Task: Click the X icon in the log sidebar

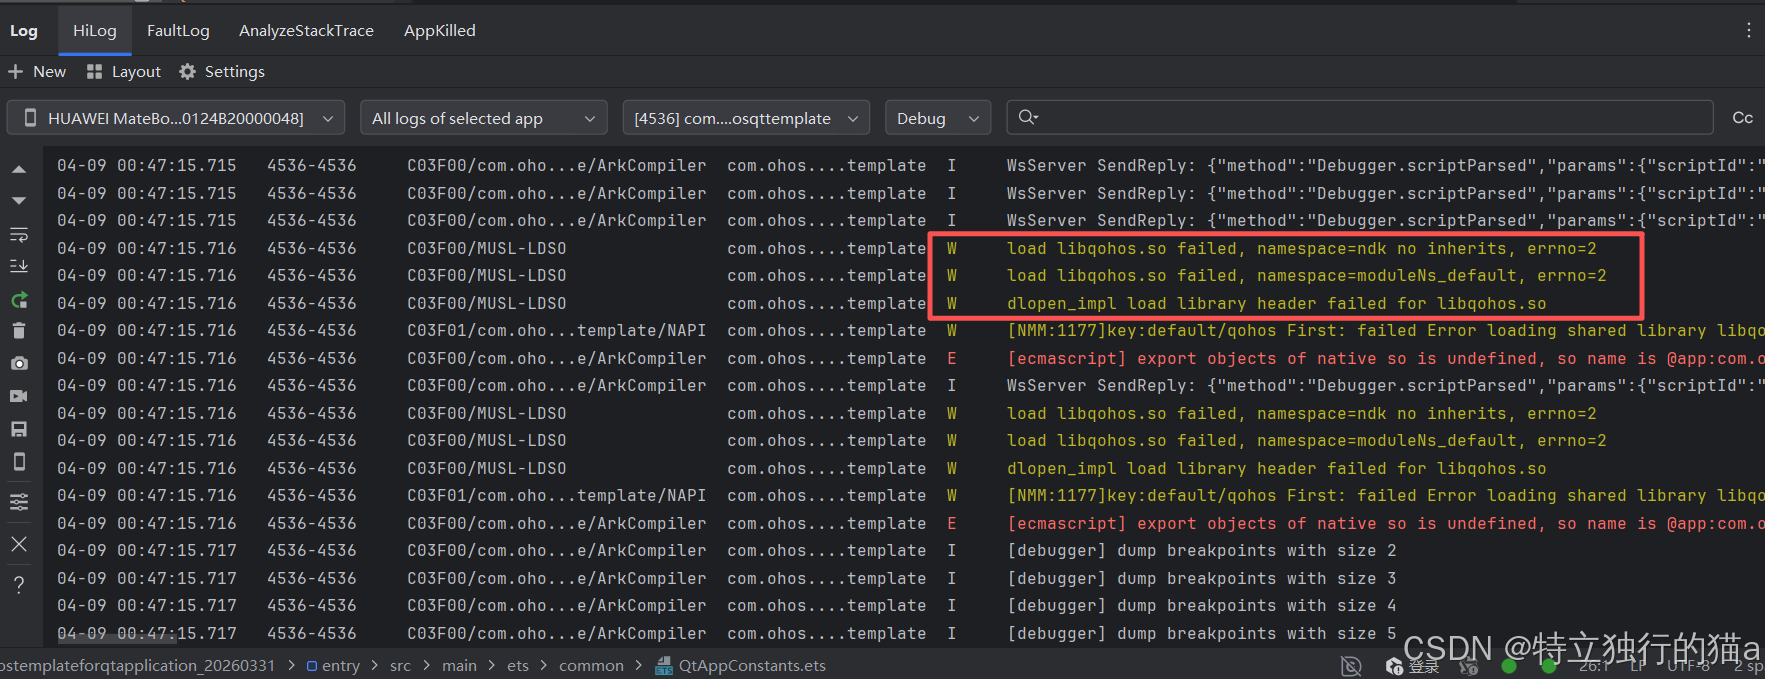Action: coord(19,544)
